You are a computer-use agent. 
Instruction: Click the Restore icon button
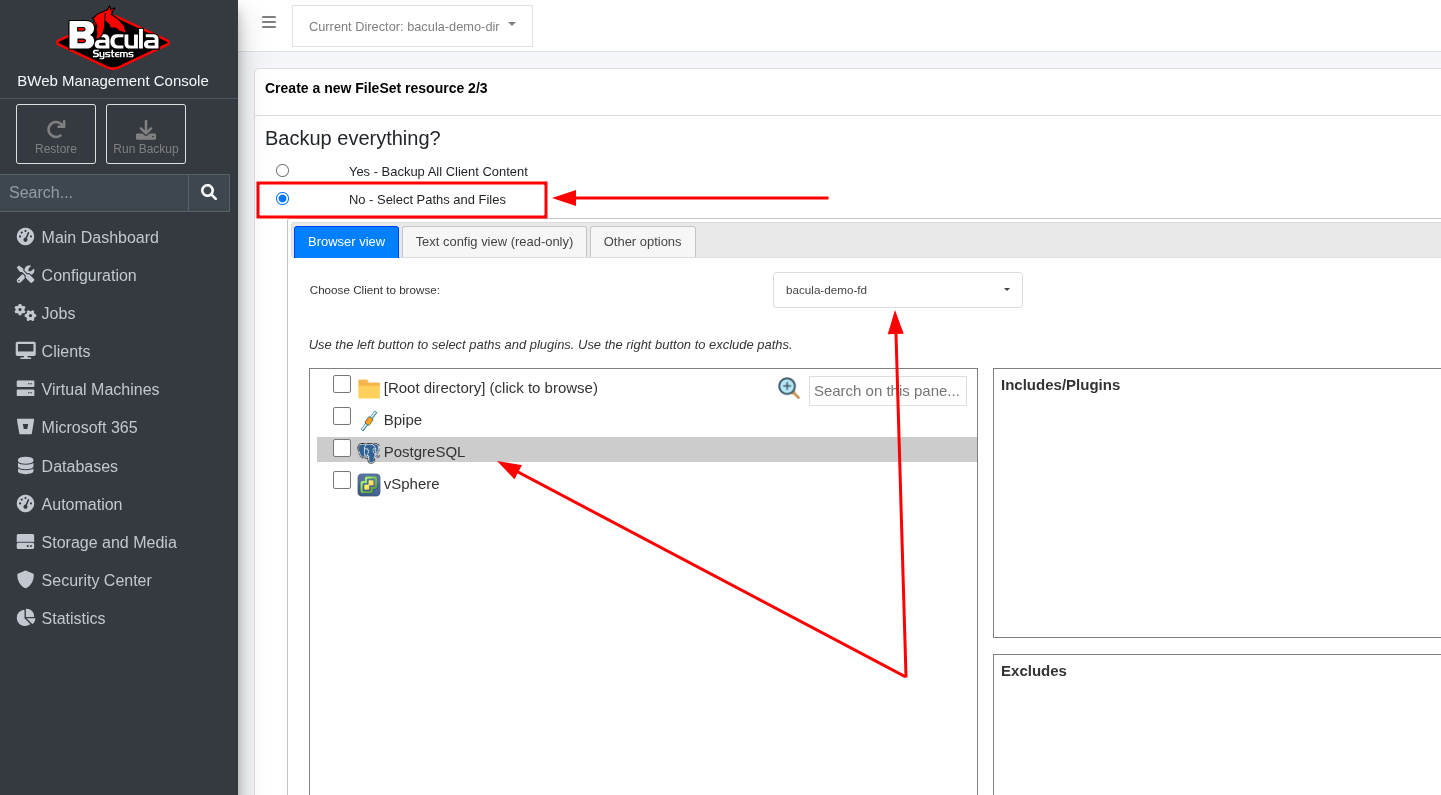click(x=56, y=134)
